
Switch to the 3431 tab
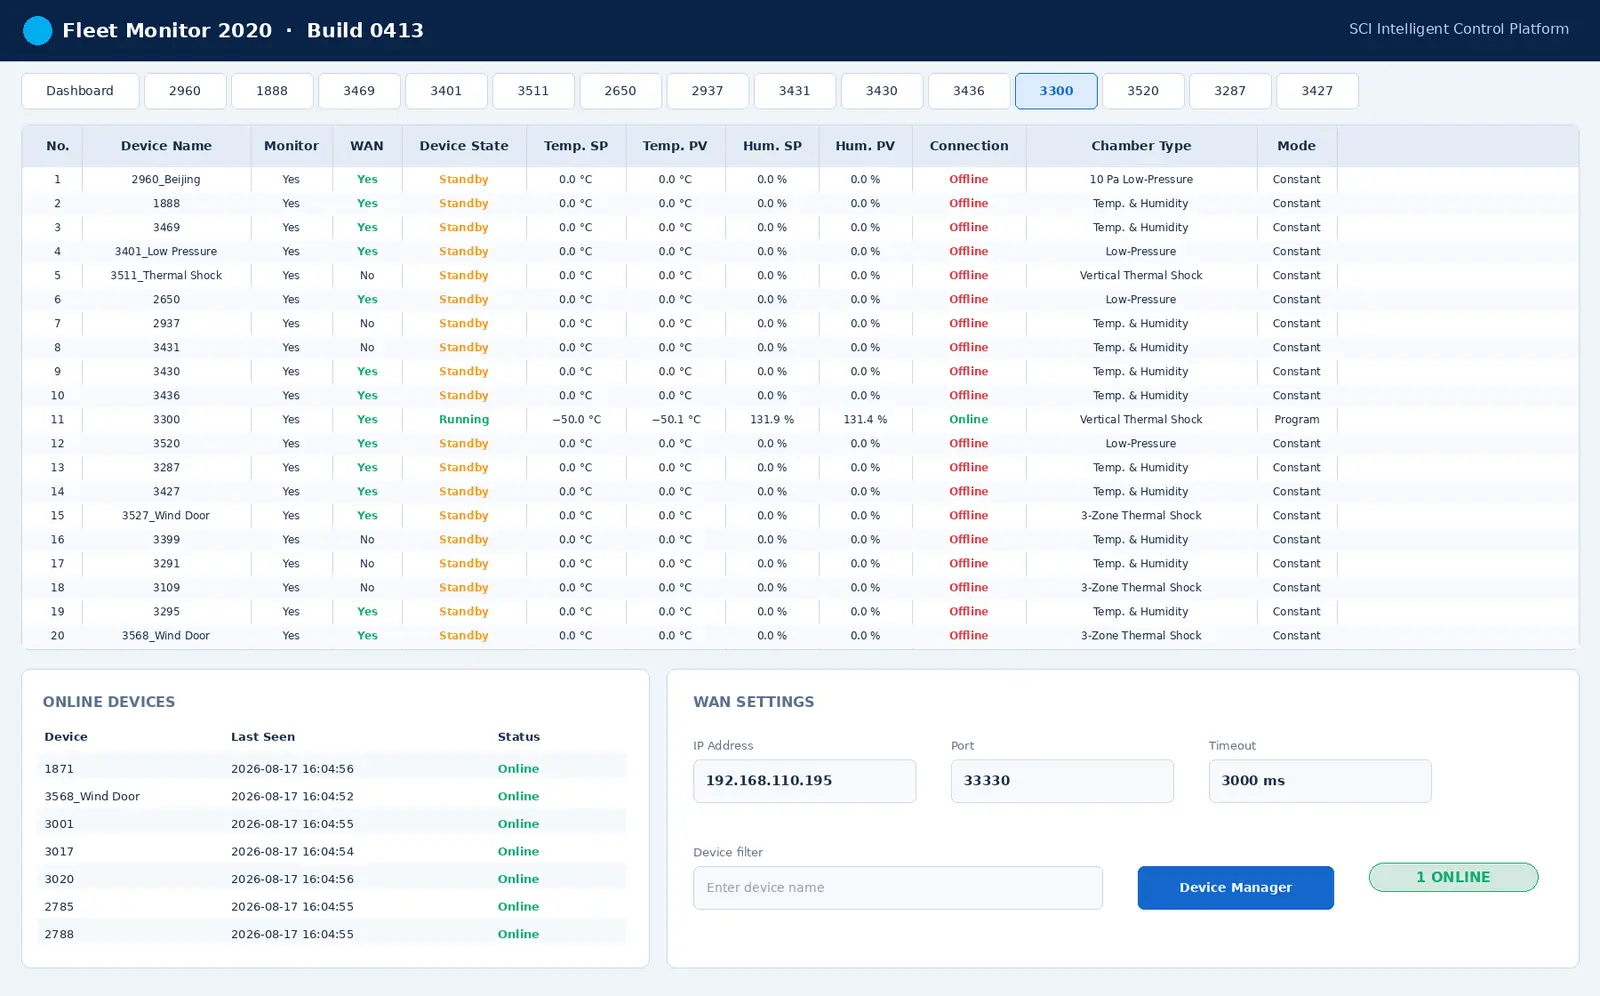point(794,91)
